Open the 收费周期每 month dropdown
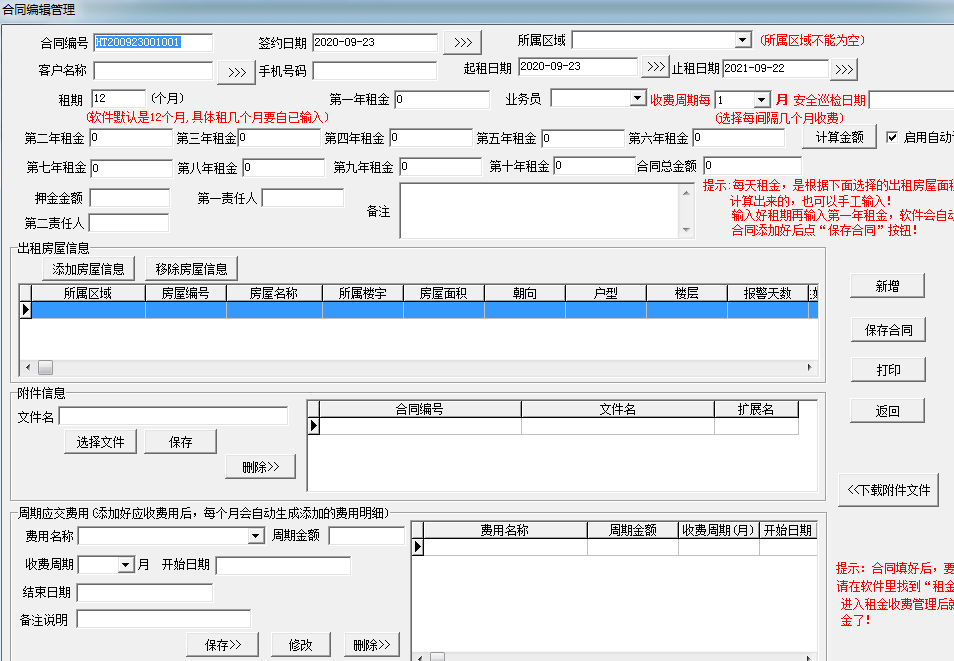Screen dimensions: 954x661 pyautogui.click(x=762, y=100)
